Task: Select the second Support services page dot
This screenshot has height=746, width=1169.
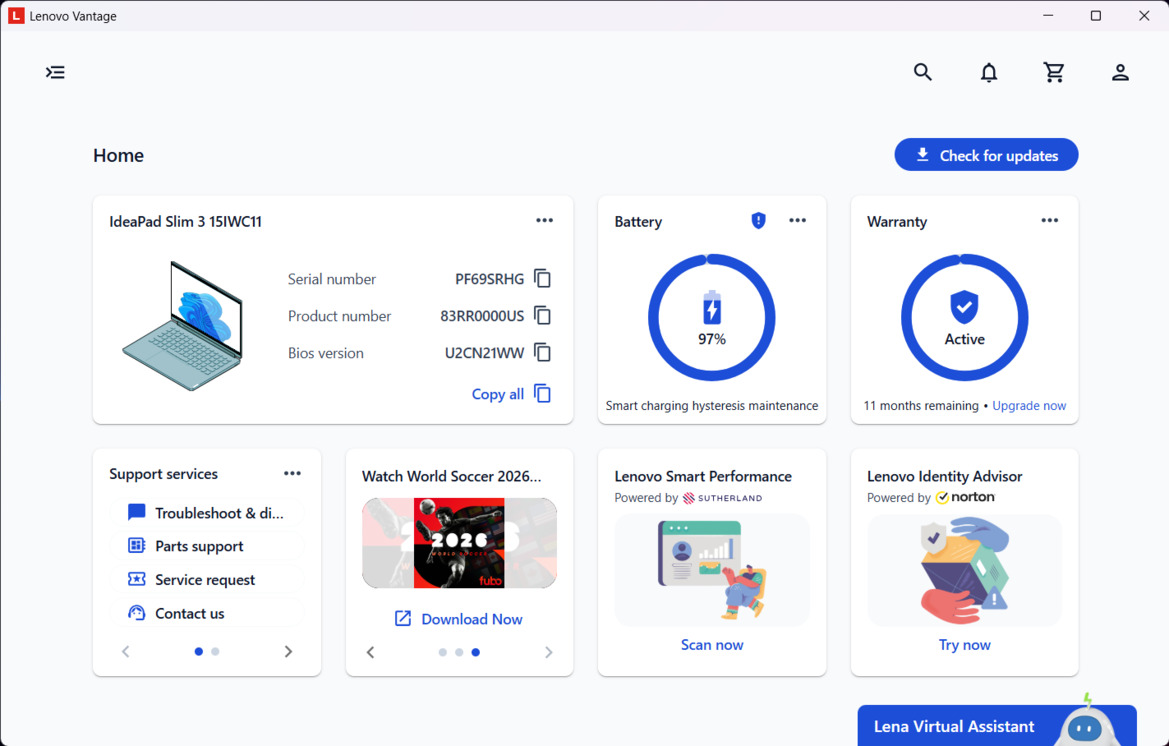Action: click(215, 651)
